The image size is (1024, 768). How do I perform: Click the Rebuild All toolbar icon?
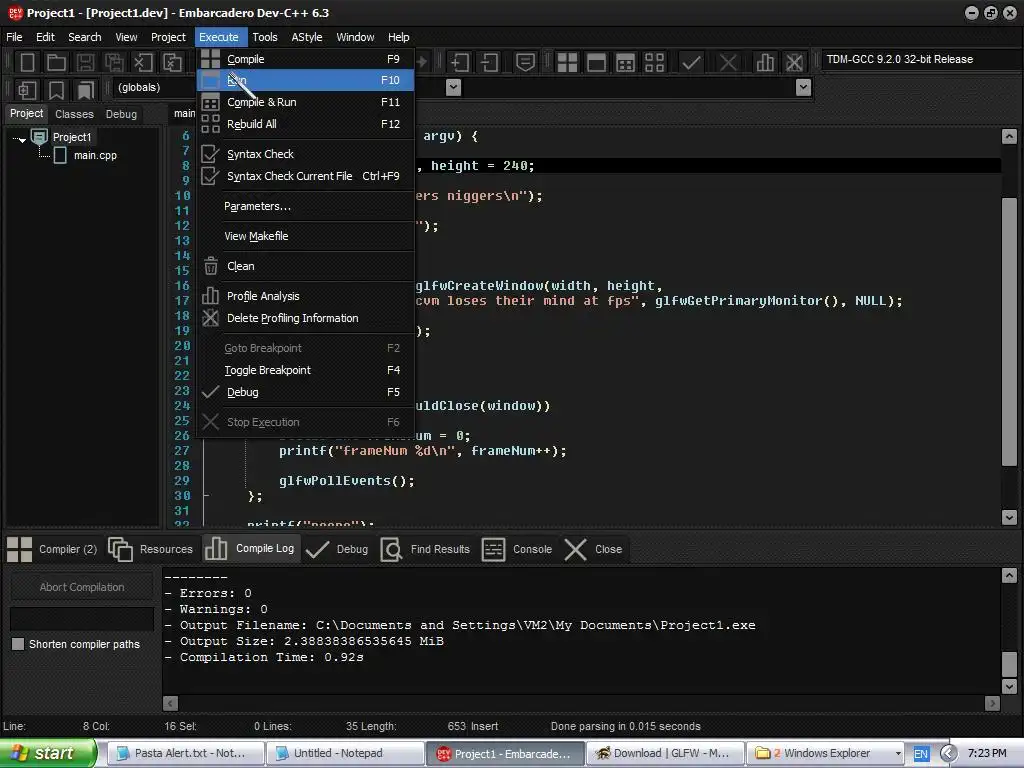(654, 63)
